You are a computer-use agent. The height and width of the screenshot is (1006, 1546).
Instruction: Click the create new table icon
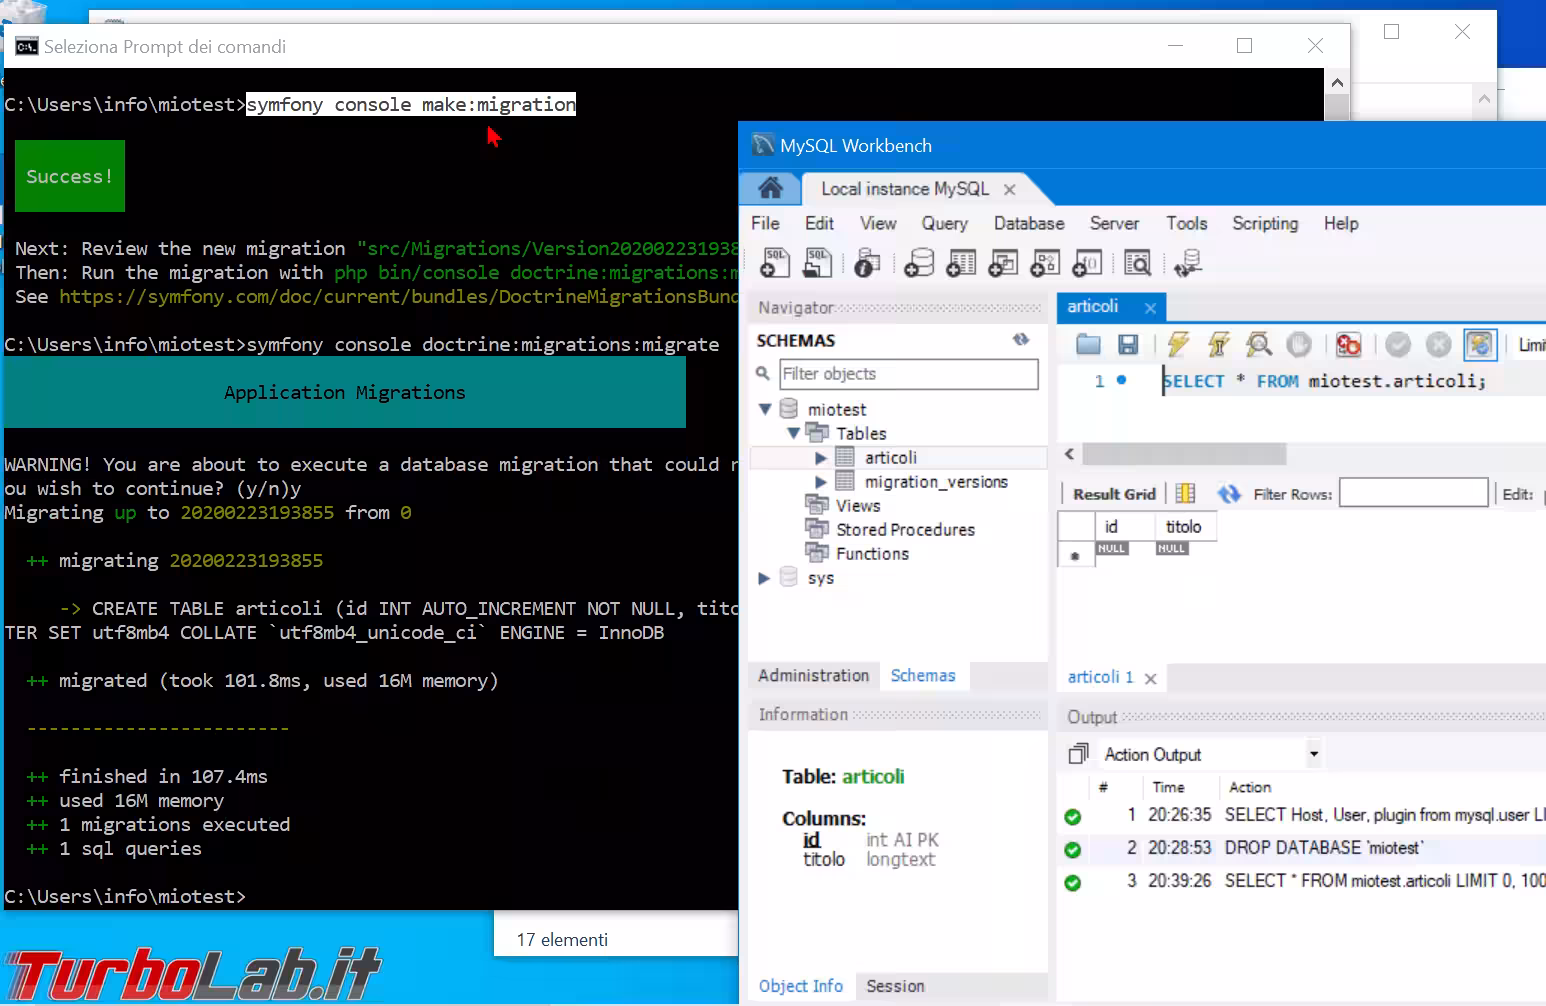(960, 262)
